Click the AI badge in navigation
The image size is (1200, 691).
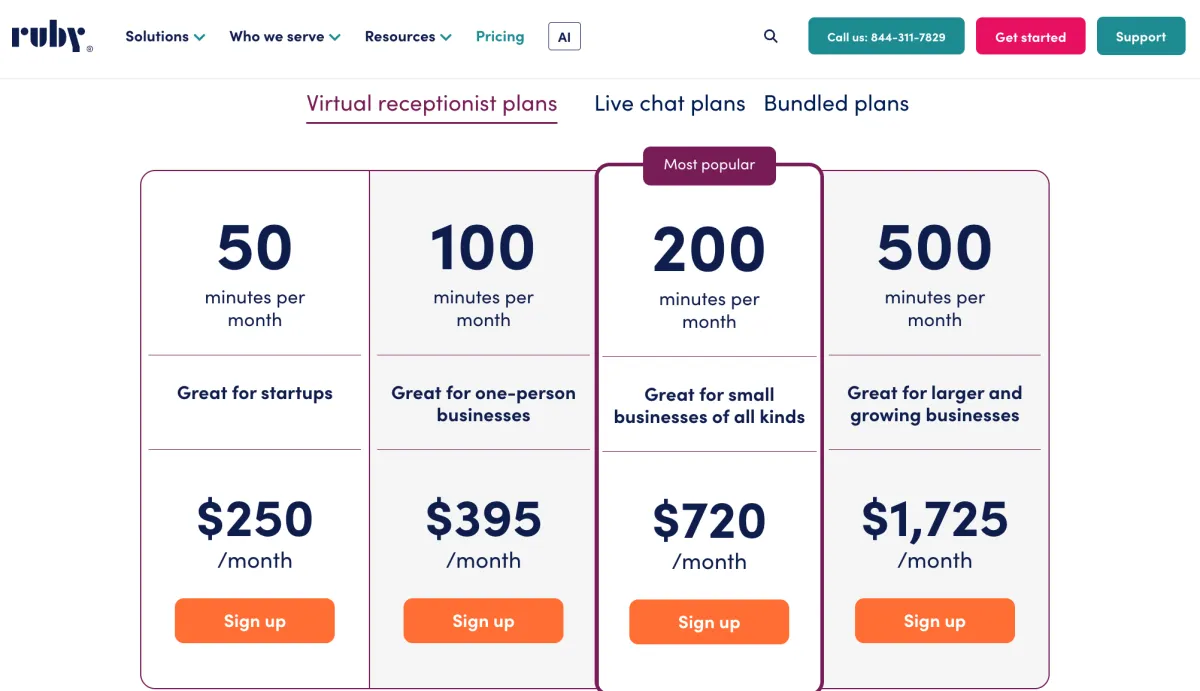click(x=564, y=37)
